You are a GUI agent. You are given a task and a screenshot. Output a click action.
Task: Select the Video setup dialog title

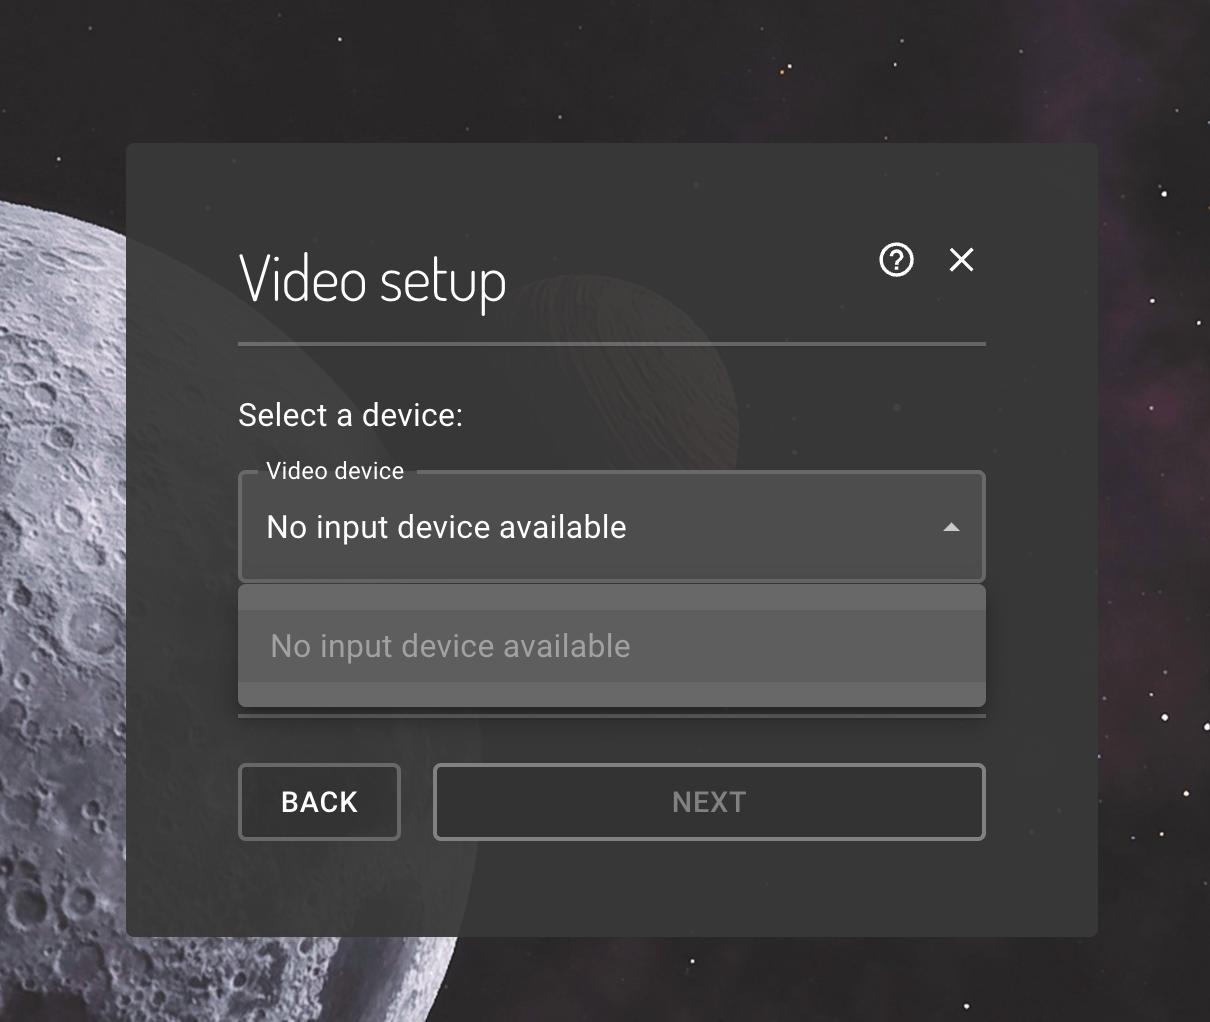click(371, 281)
